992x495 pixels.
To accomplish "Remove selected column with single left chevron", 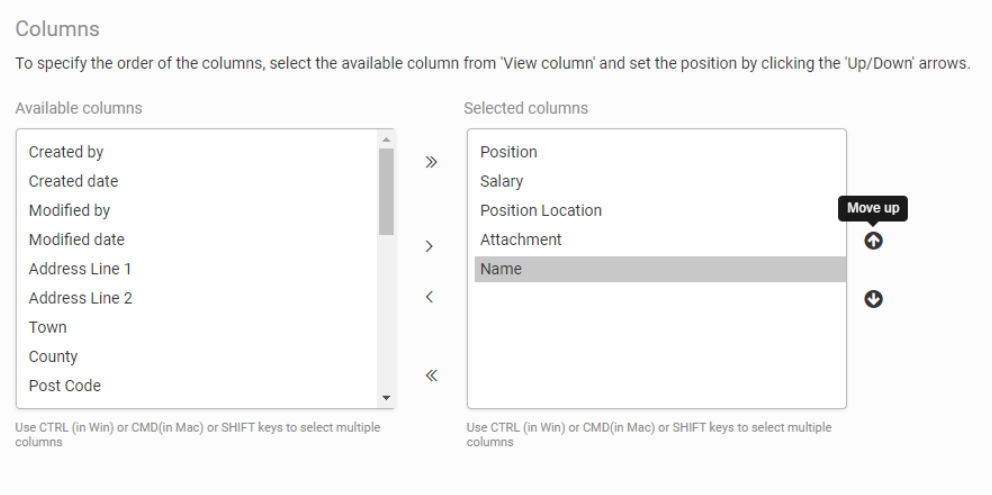I will pyautogui.click(x=429, y=296).
